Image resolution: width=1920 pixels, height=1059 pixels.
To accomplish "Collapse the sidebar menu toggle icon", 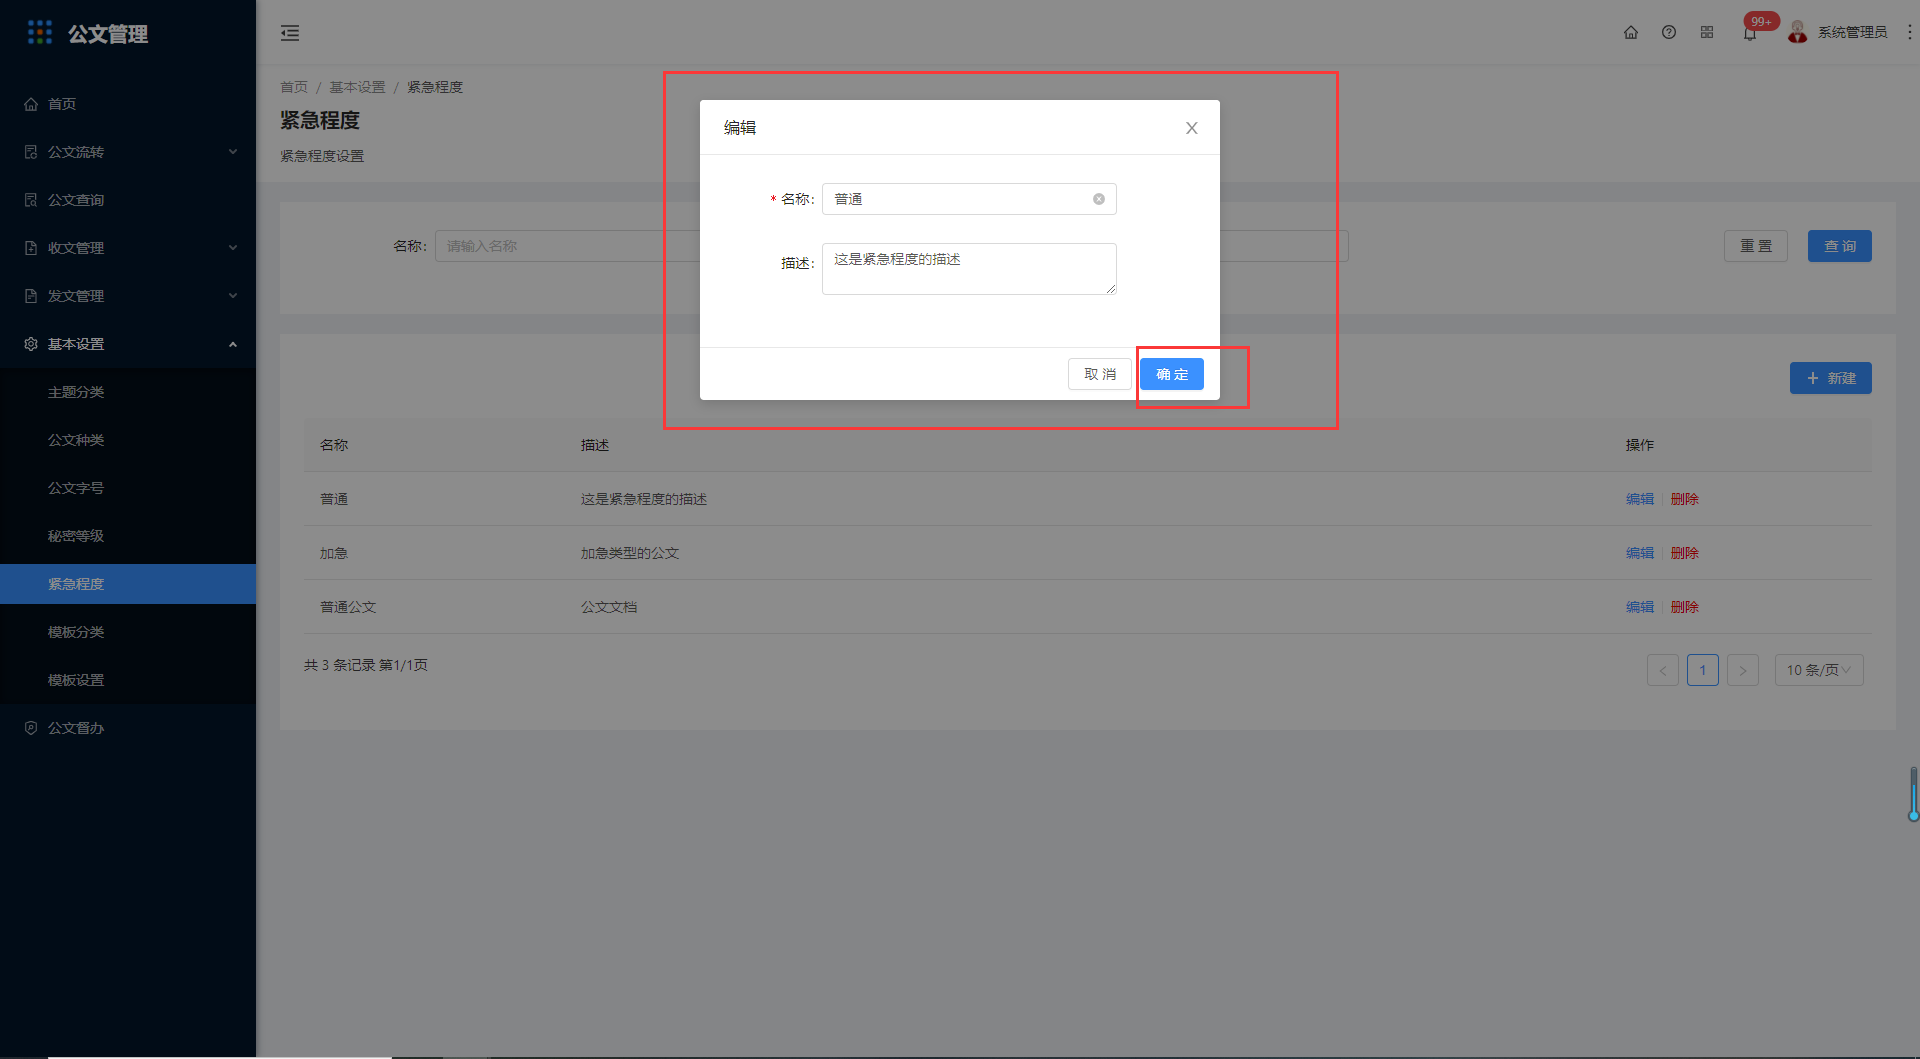I will [x=290, y=33].
